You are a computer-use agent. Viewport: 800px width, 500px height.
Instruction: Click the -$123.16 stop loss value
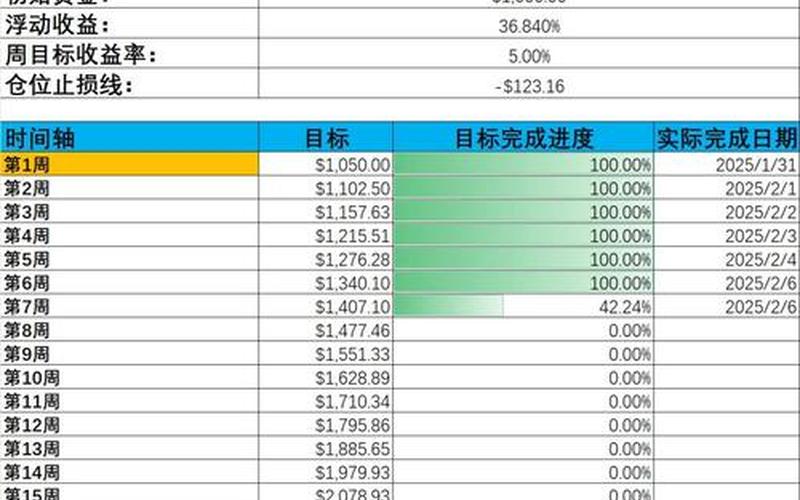pyautogui.click(x=529, y=84)
